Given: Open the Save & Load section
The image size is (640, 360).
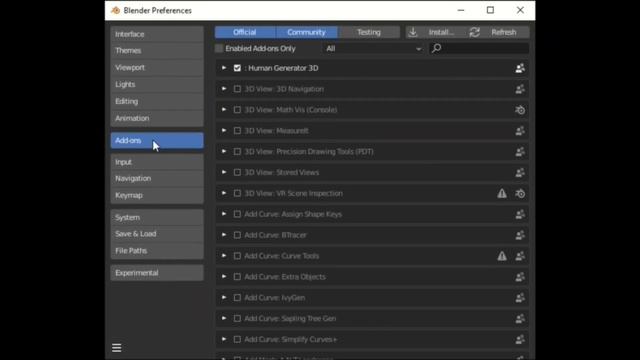Looking at the screenshot, I should pyautogui.click(x=157, y=234).
